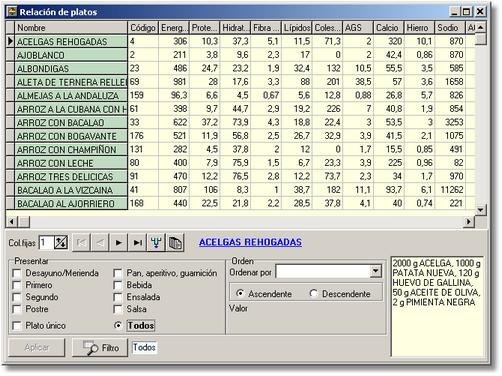Click the disabled Aplicar button
This screenshot has width=502, height=376.
(x=37, y=348)
